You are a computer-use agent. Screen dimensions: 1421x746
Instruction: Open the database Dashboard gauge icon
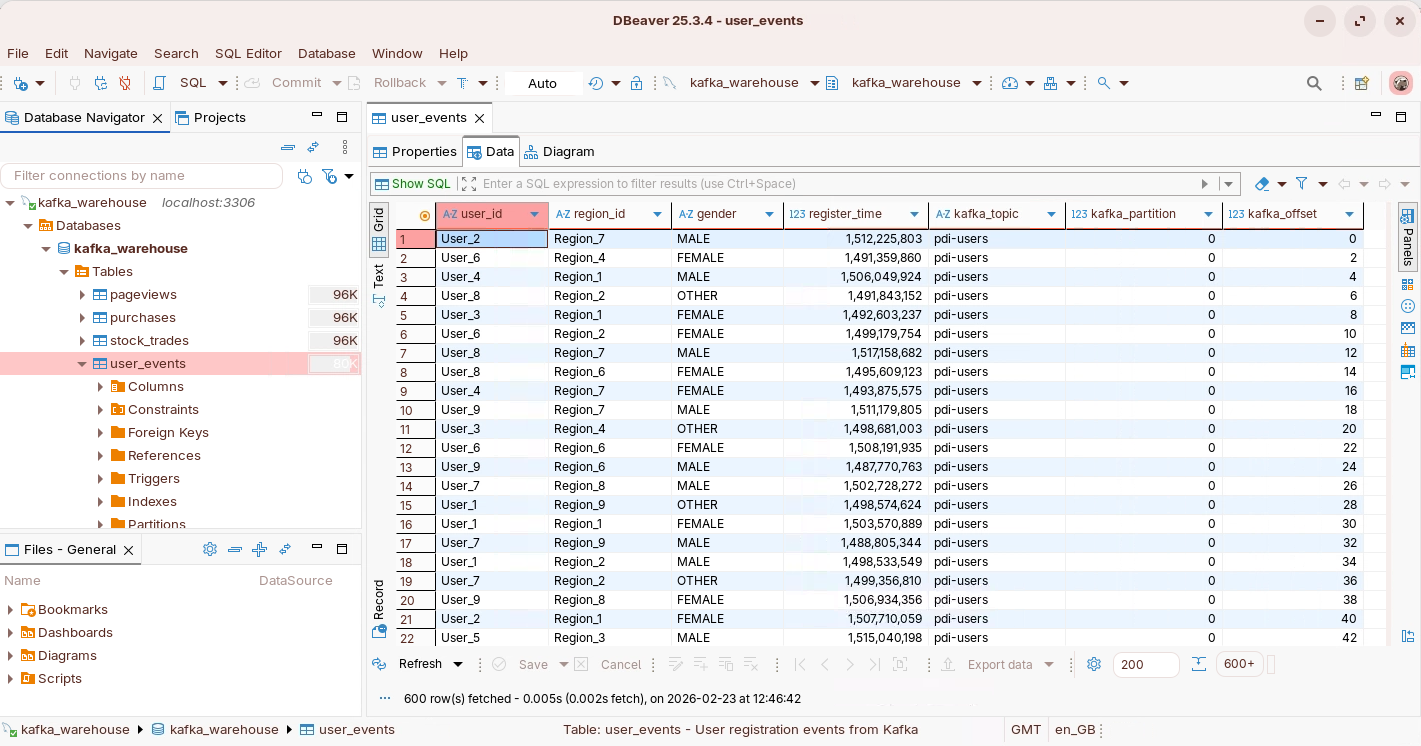point(1009,83)
